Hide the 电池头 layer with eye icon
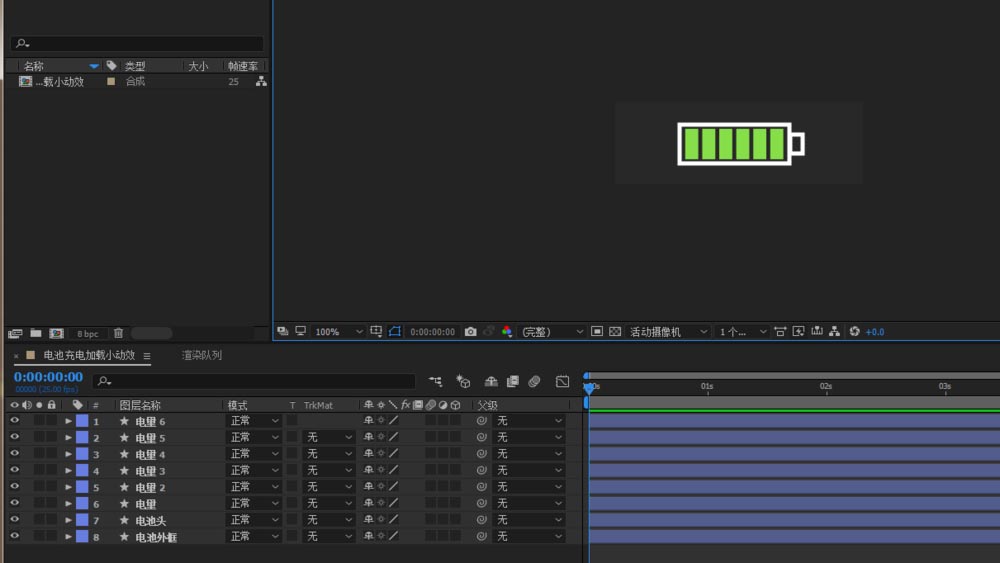Viewport: 1000px width, 563px height. tap(14, 520)
